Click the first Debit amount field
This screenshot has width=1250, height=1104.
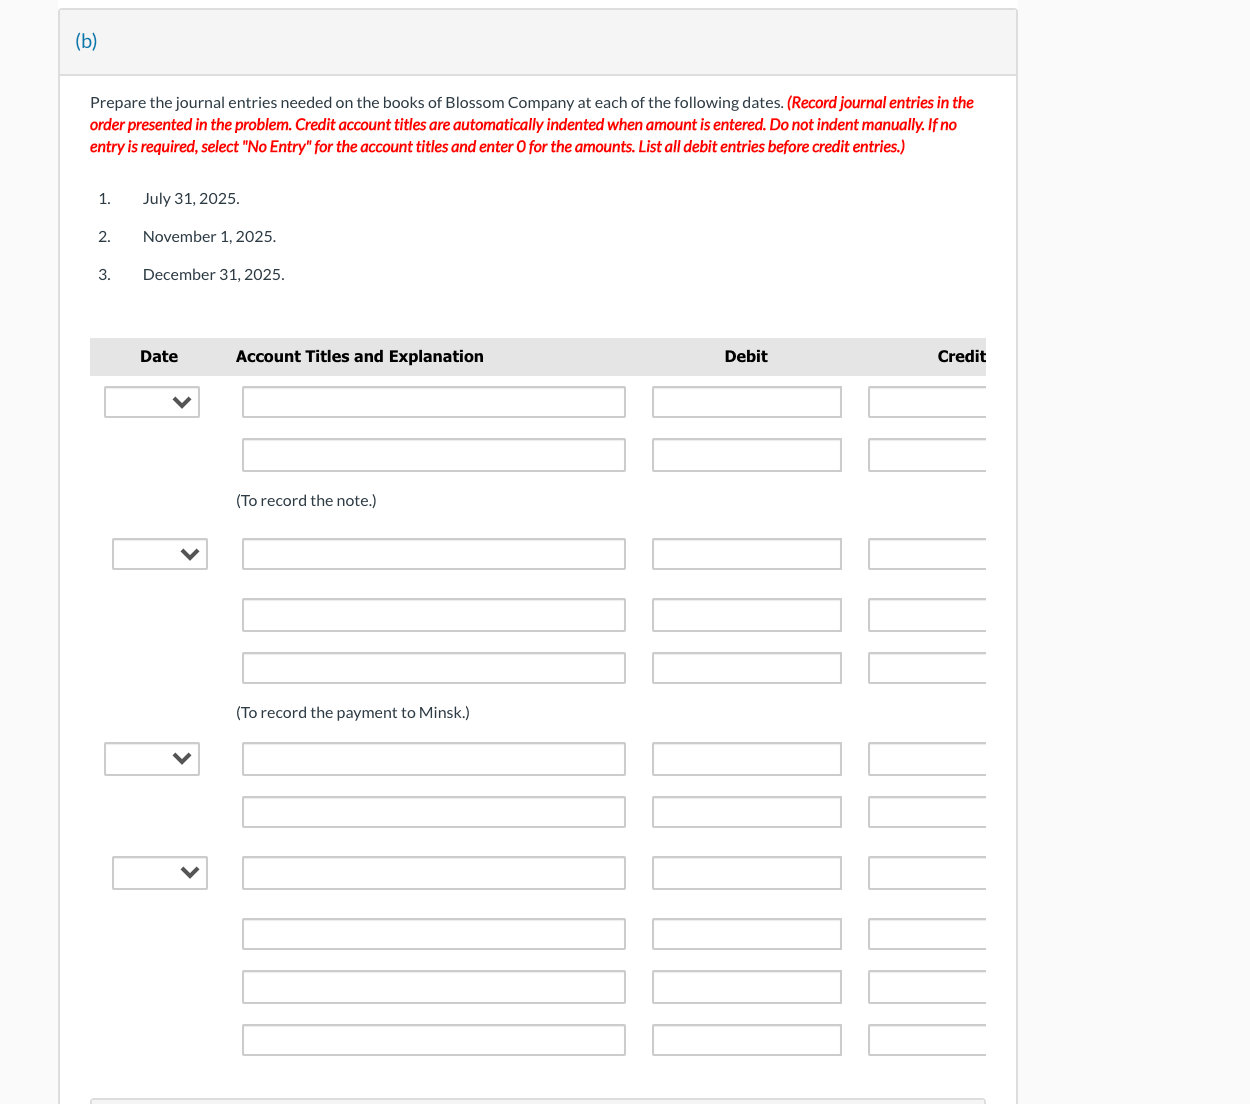[x=746, y=401]
